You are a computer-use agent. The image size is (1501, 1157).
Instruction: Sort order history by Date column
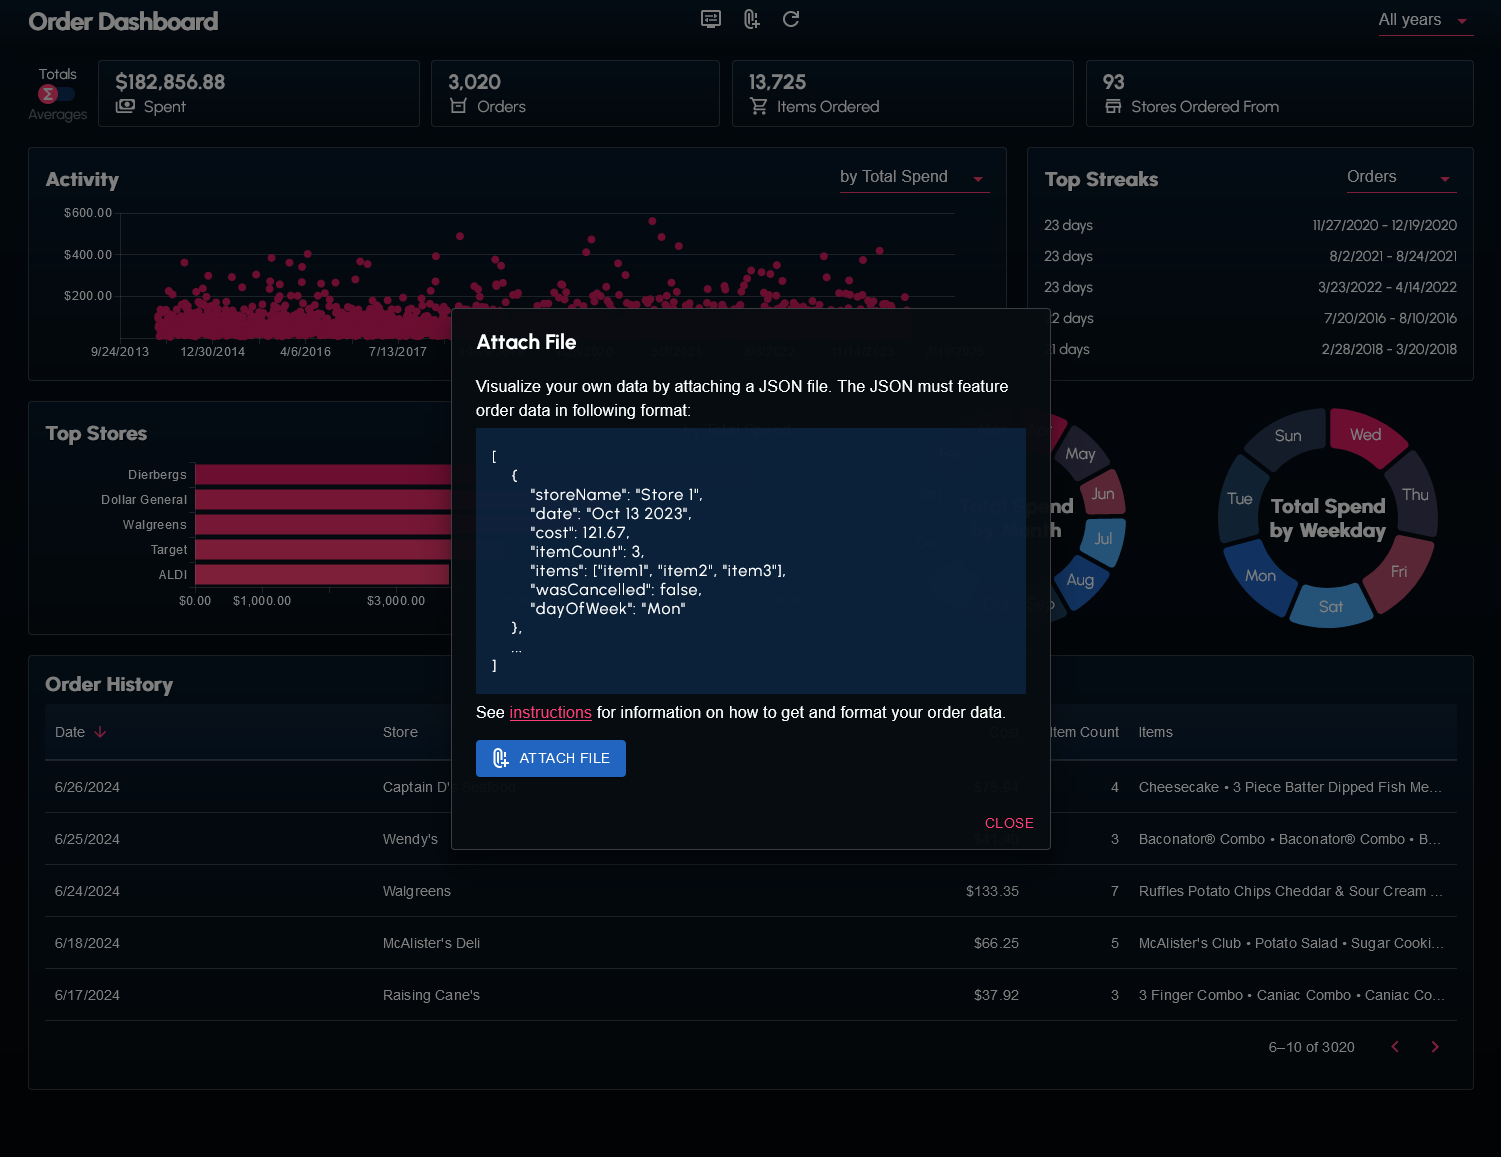70,732
